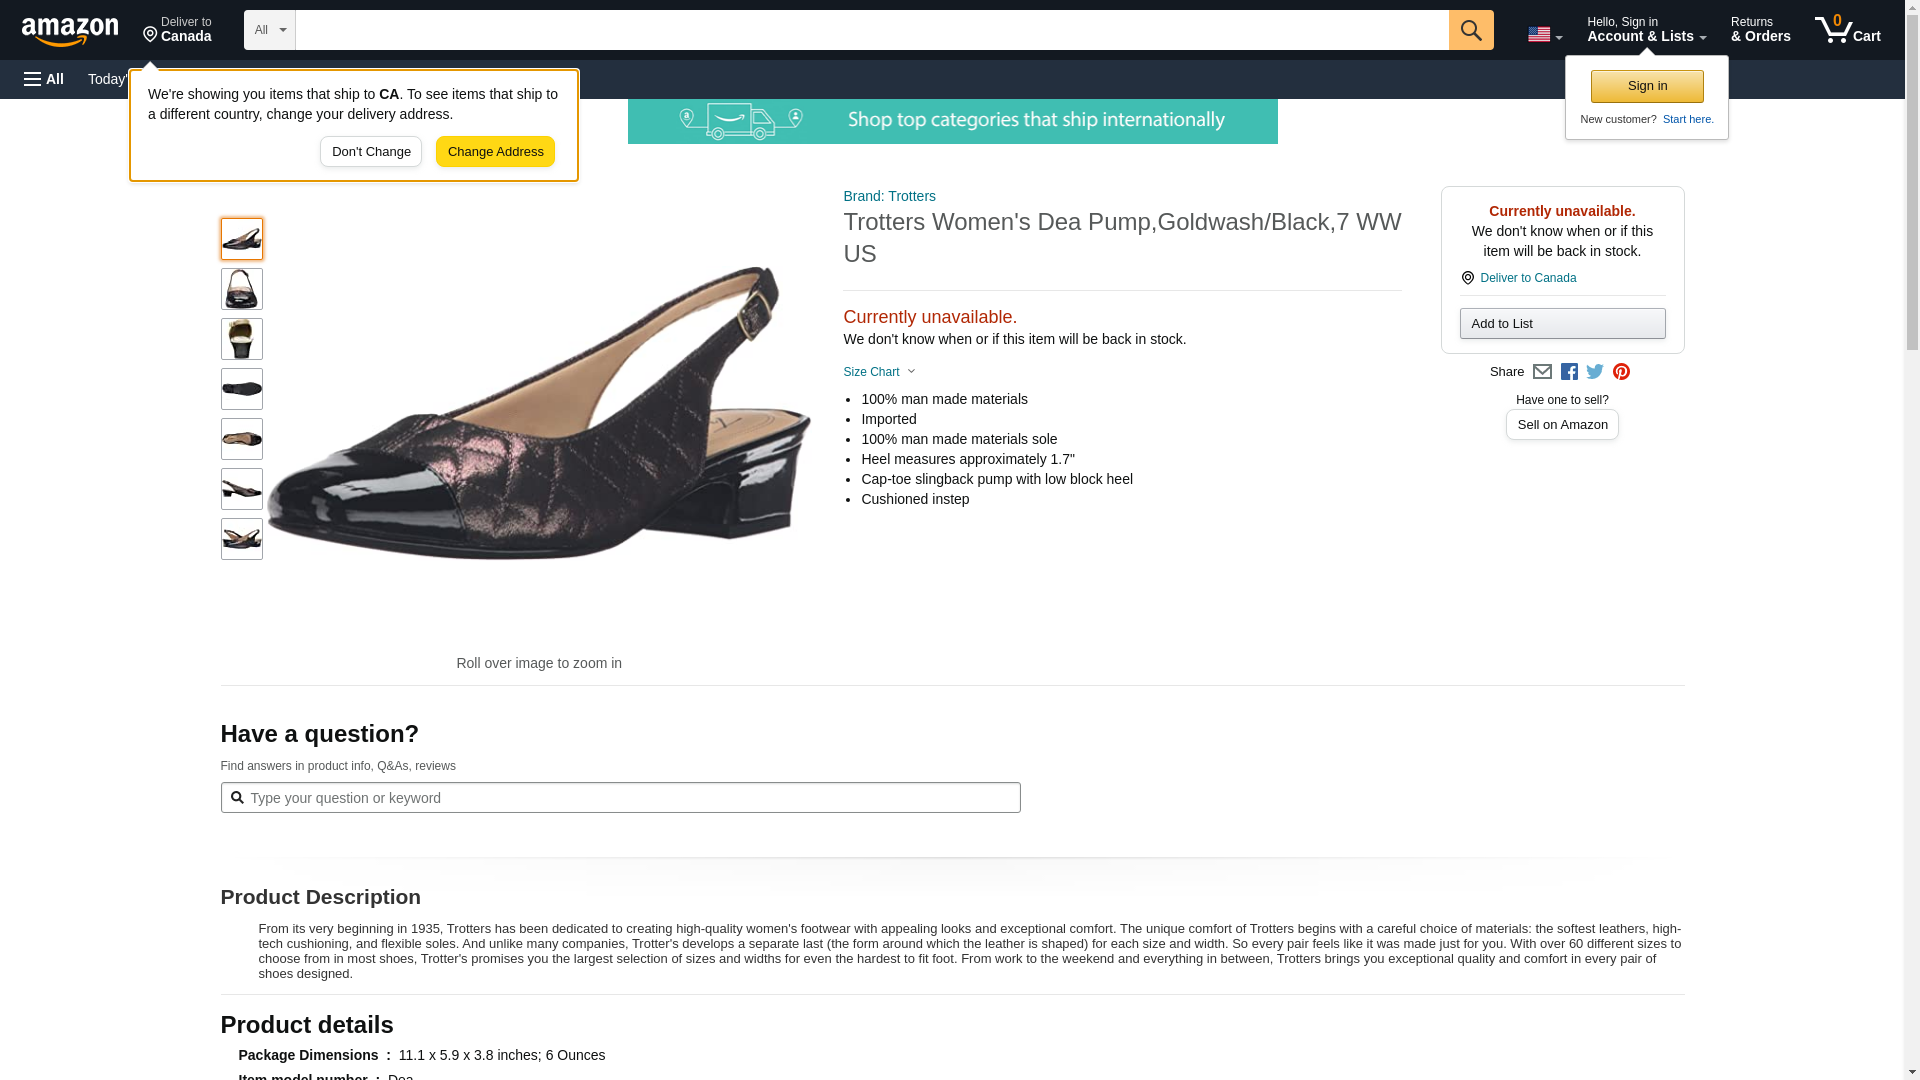
Task: Share on Twitter icon
Action: click(1595, 372)
